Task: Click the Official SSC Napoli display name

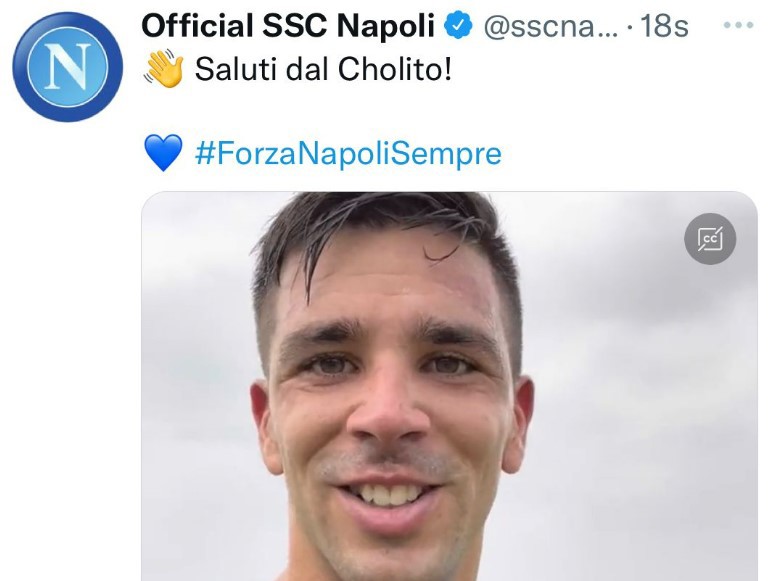Action: point(288,26)
